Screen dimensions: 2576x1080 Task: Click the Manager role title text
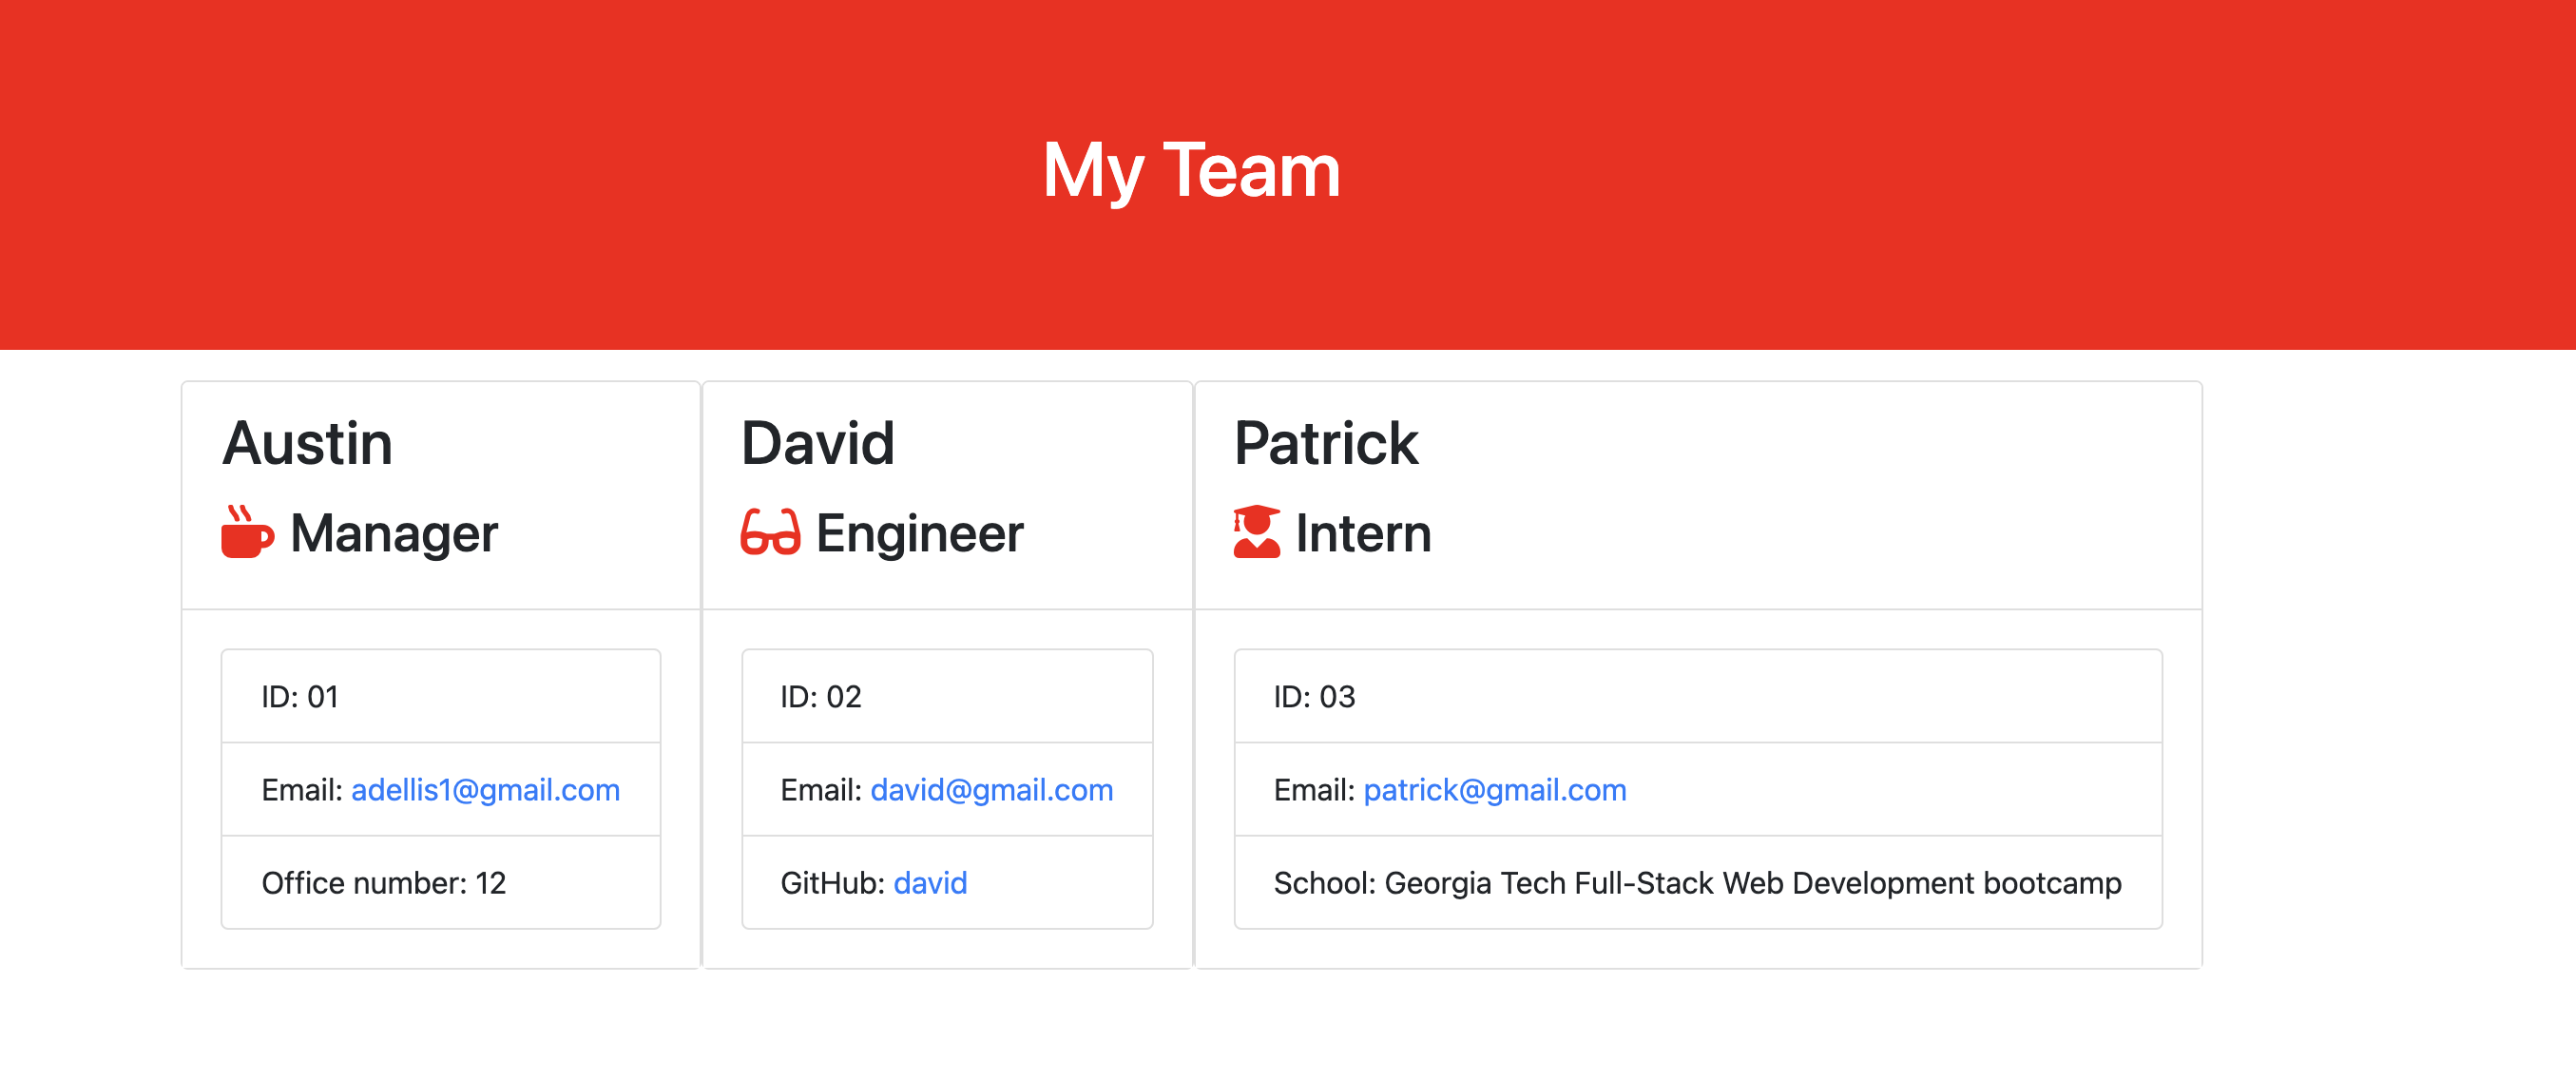point(394,533)
